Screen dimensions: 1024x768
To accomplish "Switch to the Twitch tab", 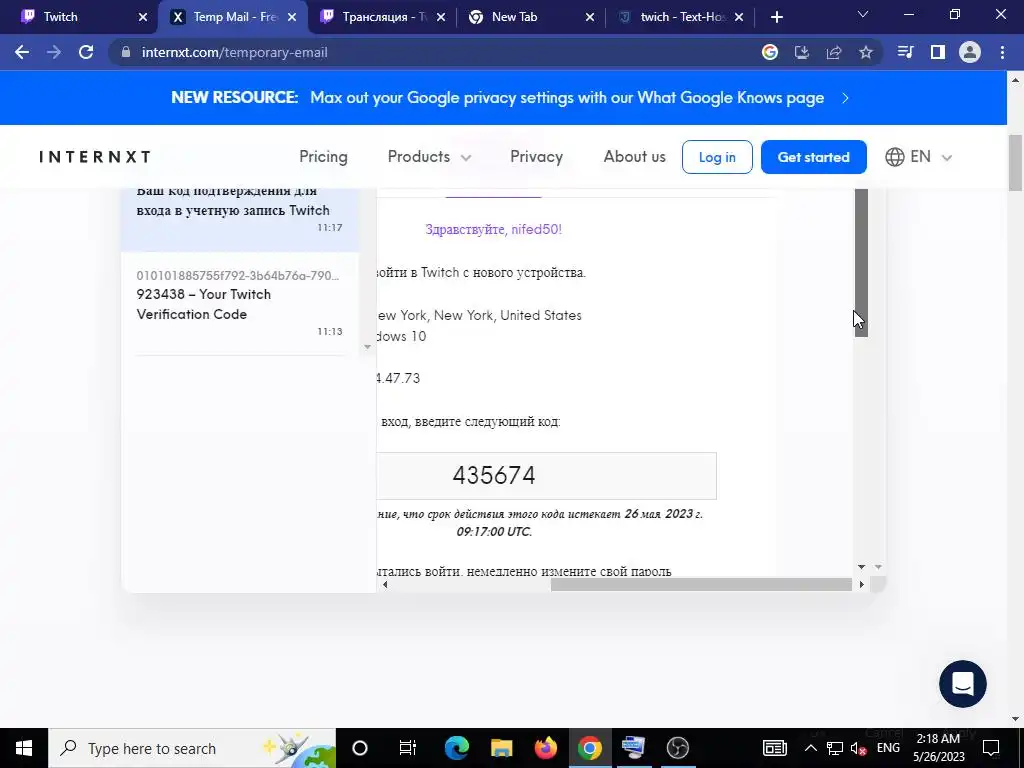I will 79,17.
